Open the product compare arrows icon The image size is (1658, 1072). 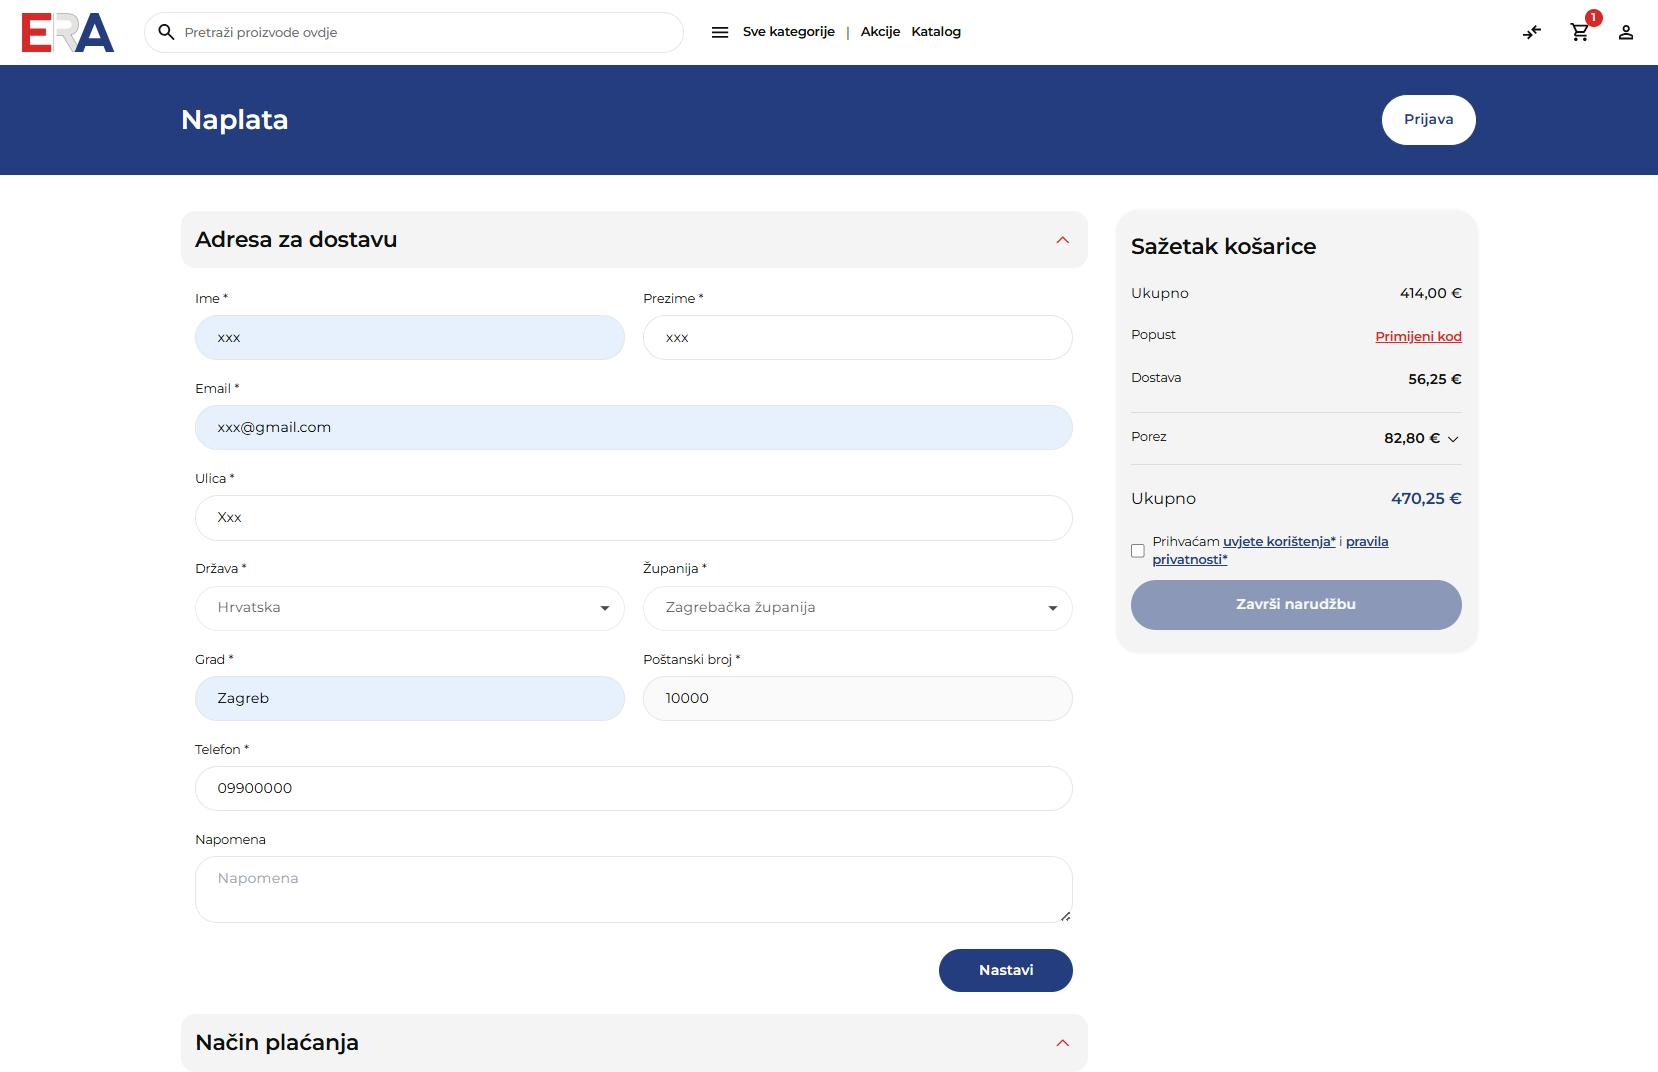1532,32
